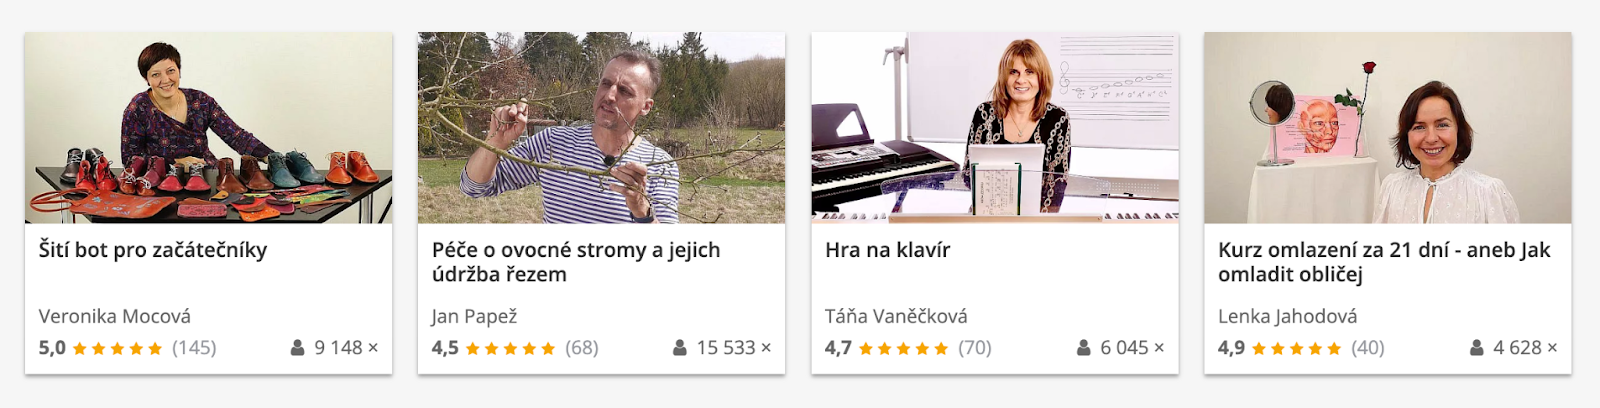This screenshot has width=1600, height=408.
Task: Select author name Veronika Mocová
Action: [x=114, y=316]
